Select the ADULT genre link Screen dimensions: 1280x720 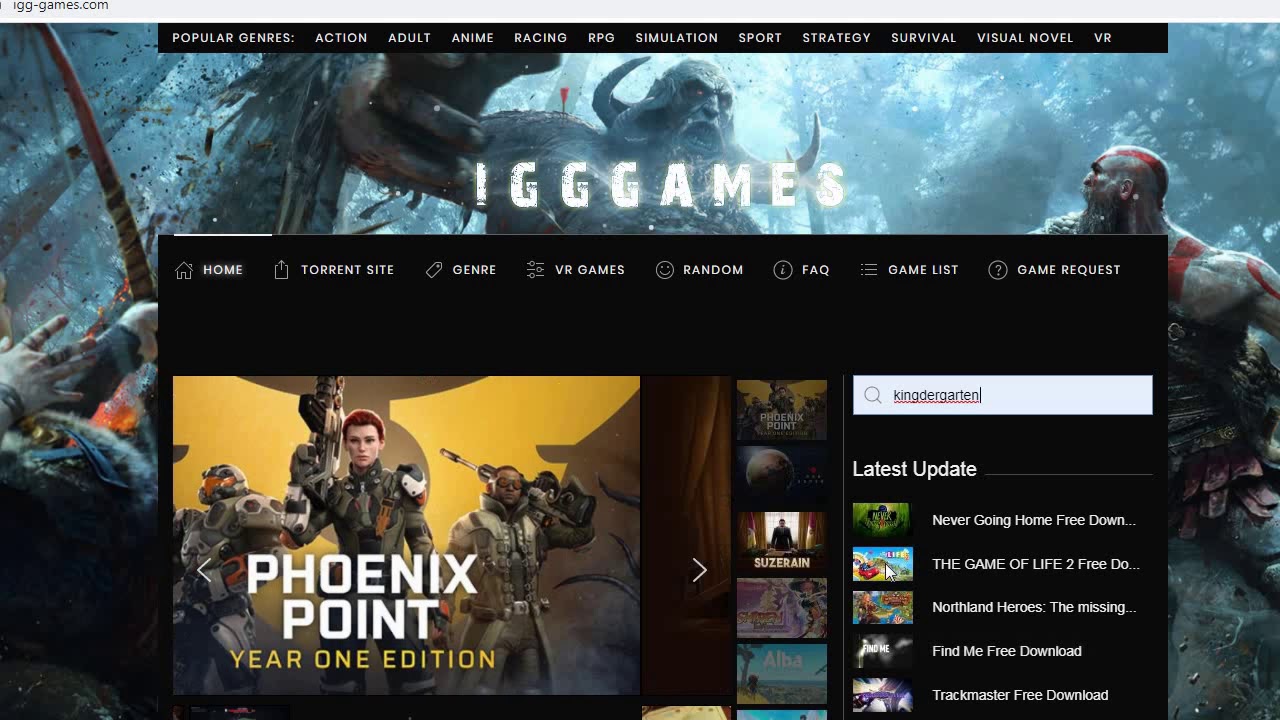409,38
